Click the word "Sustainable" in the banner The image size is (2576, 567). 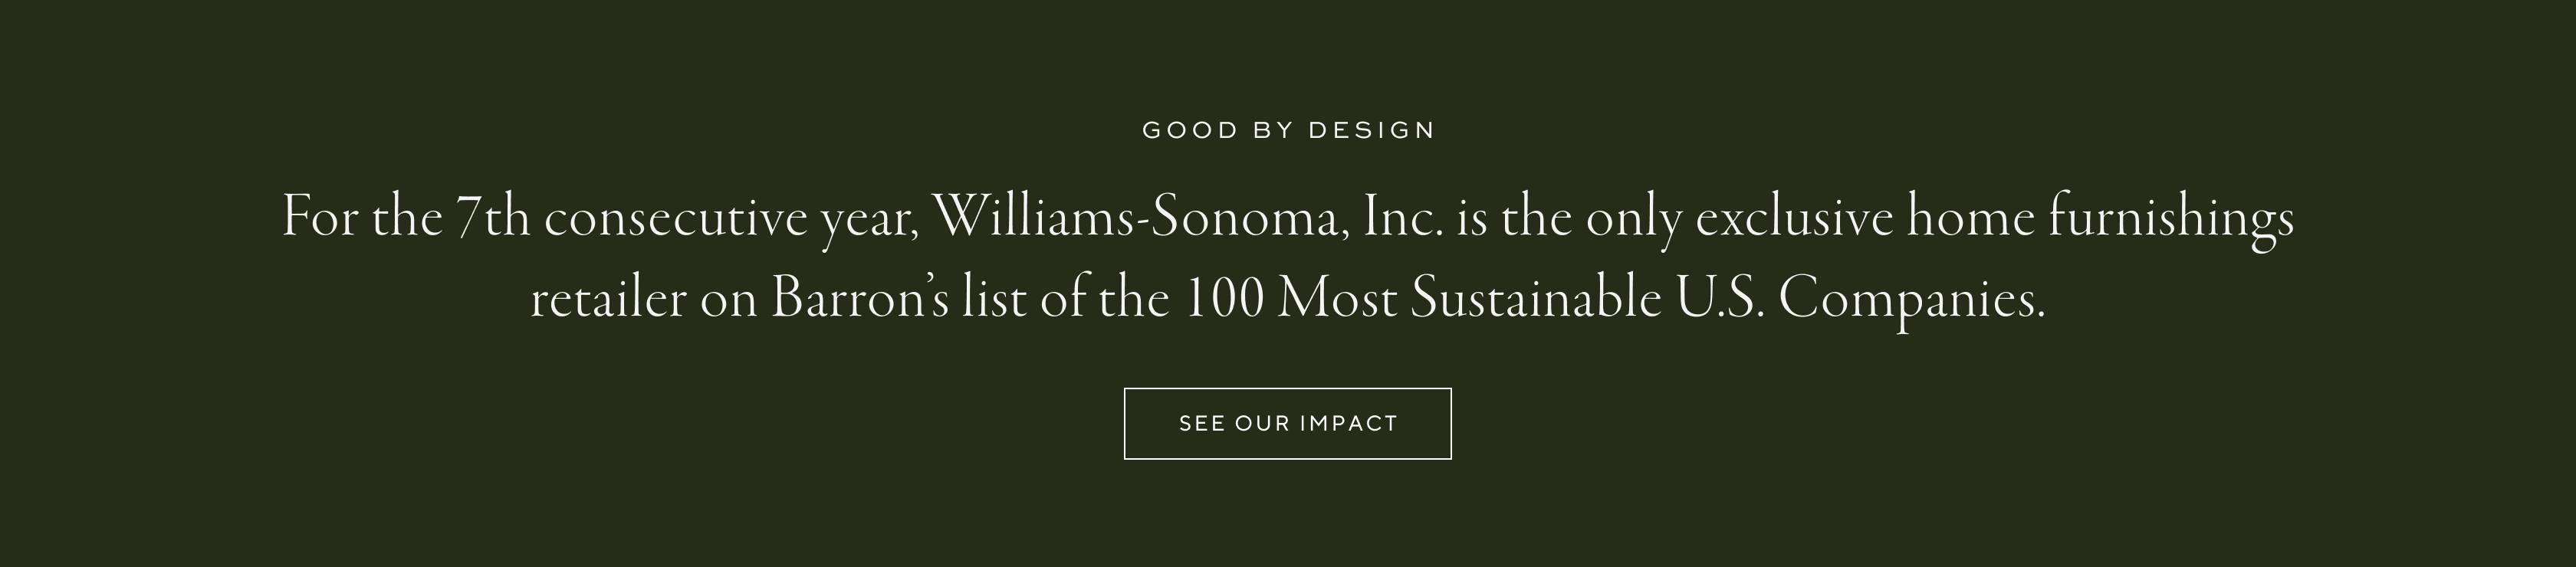click(x=1535, y=299)
